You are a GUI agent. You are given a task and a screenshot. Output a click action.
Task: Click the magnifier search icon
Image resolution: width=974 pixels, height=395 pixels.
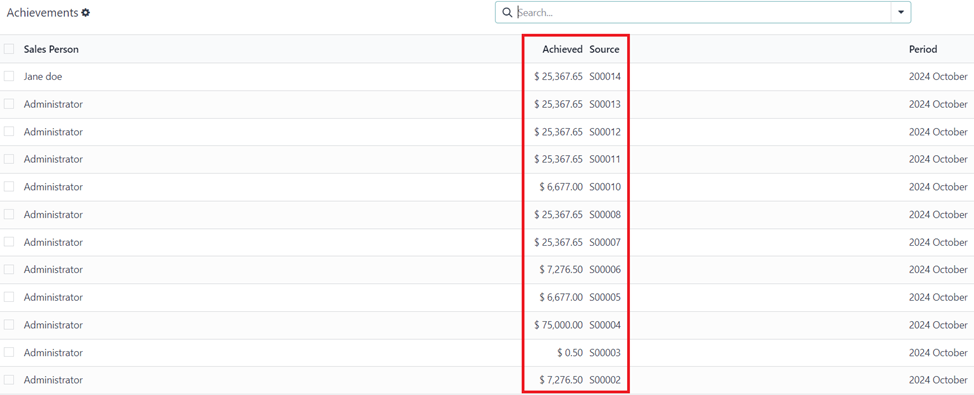coord(507,12)
